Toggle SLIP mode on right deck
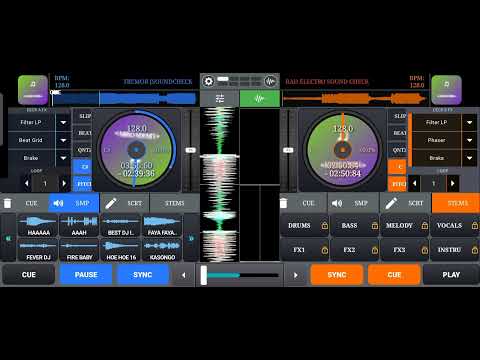 pyautogui.click(x=397, y=116)
